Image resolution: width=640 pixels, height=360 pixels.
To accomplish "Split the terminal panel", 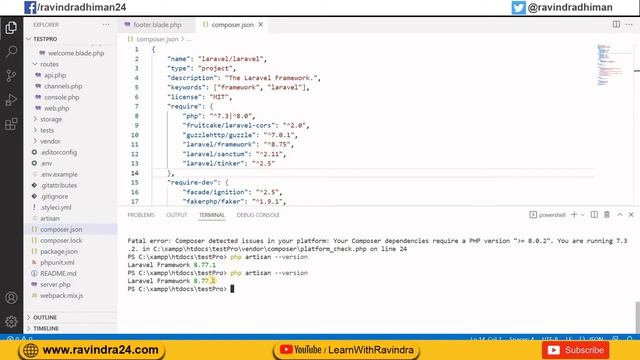I will tap(594, 215).
